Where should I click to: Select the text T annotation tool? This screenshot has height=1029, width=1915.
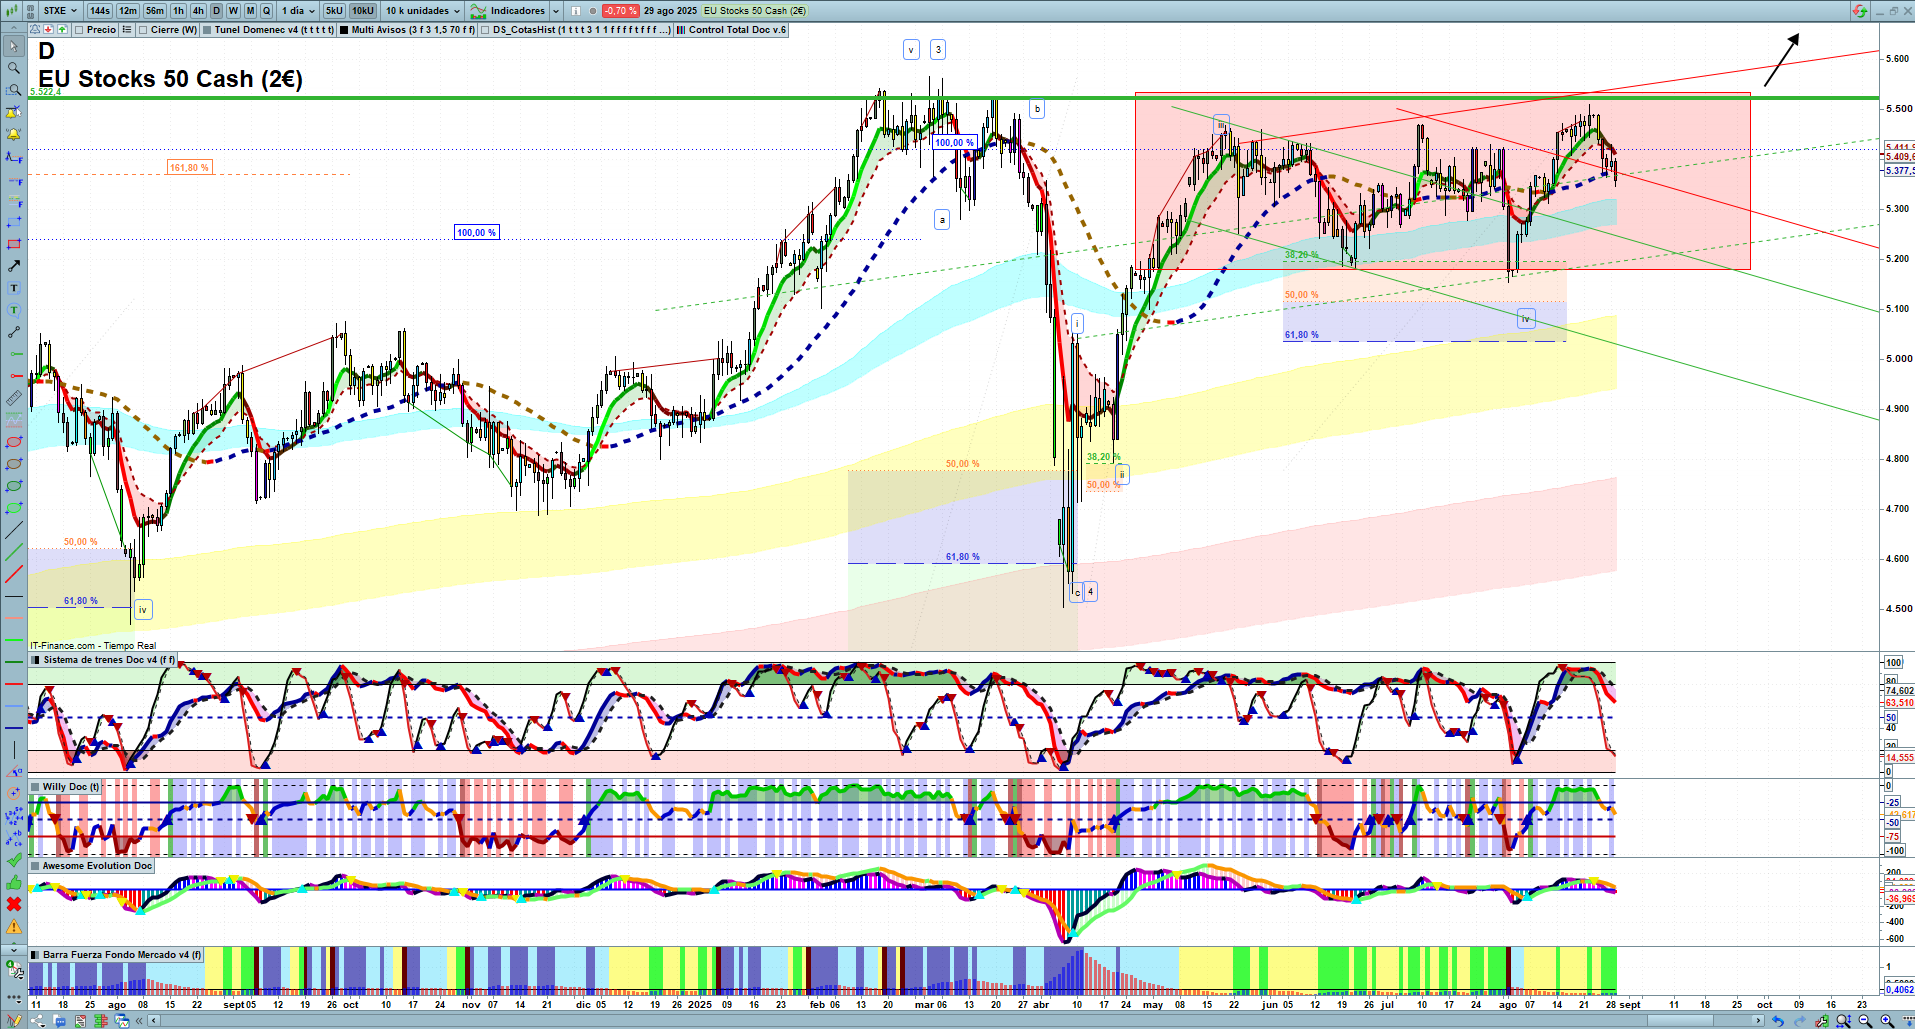tap(14, 288)
